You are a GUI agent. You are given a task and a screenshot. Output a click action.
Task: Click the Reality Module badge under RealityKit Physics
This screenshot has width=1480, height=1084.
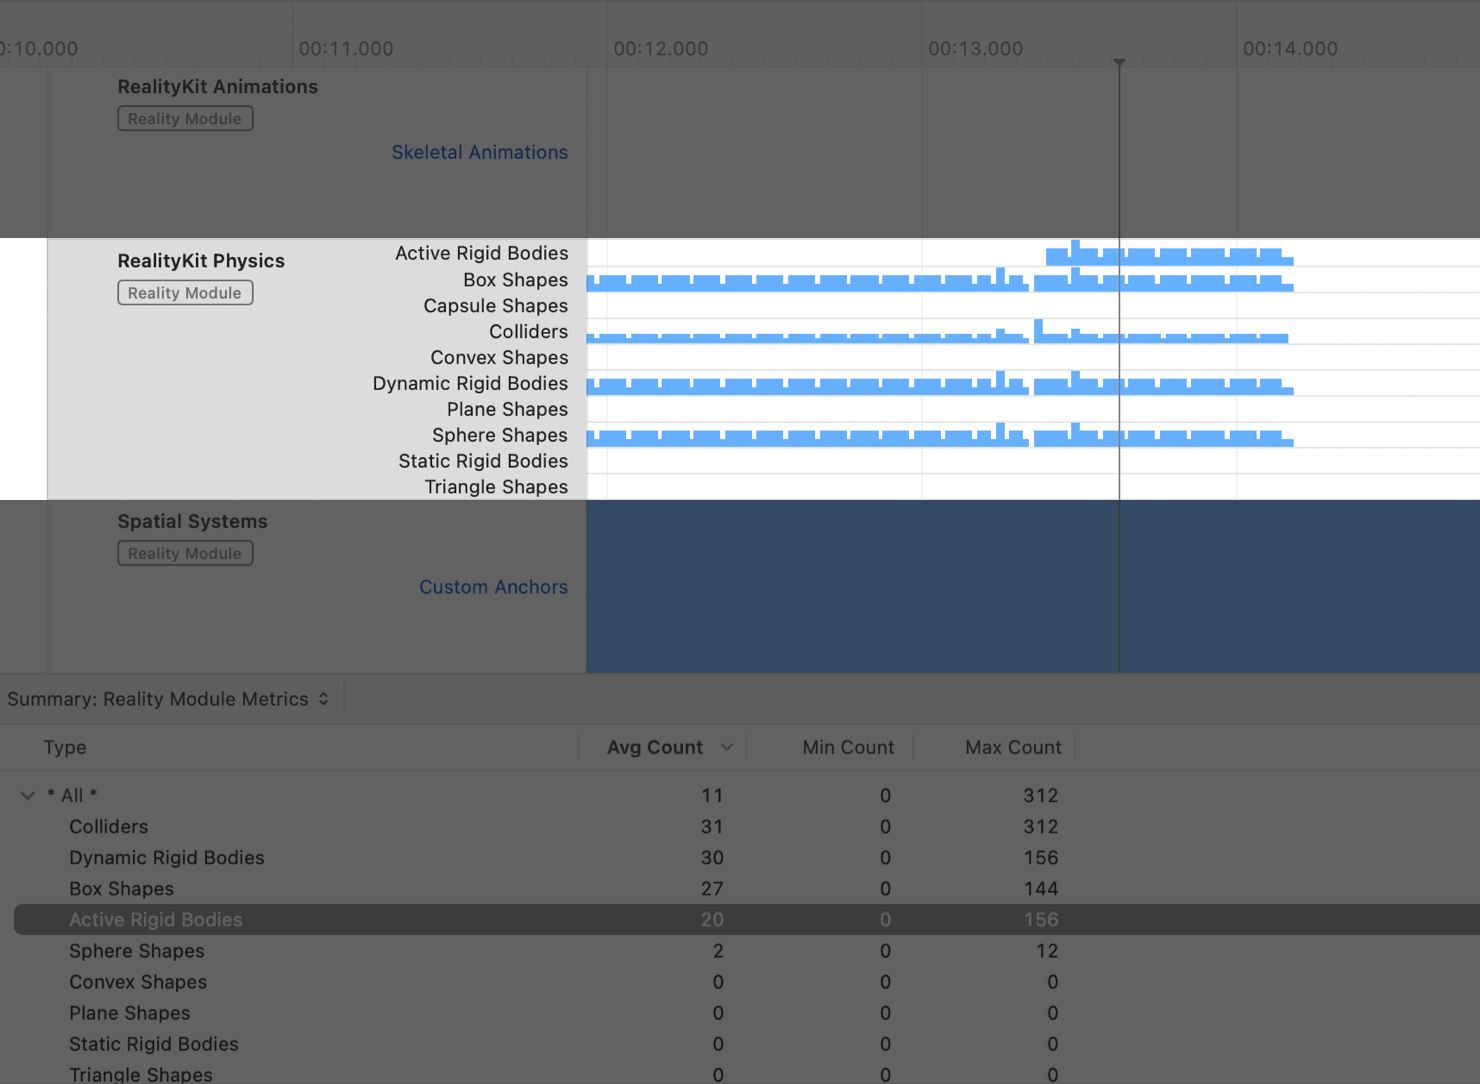coord(184,292)
